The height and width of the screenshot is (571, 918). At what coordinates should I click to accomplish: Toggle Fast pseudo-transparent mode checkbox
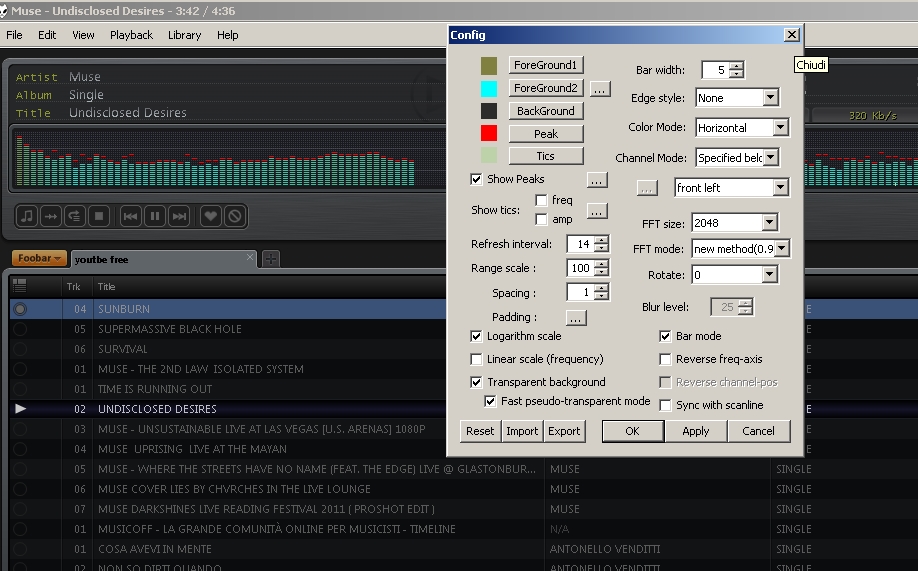pos(490,401)
